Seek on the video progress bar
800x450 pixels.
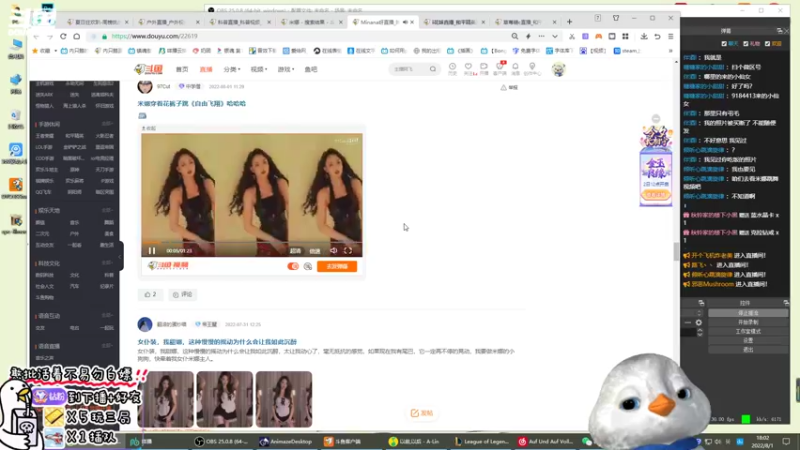(x=252, y=242)
